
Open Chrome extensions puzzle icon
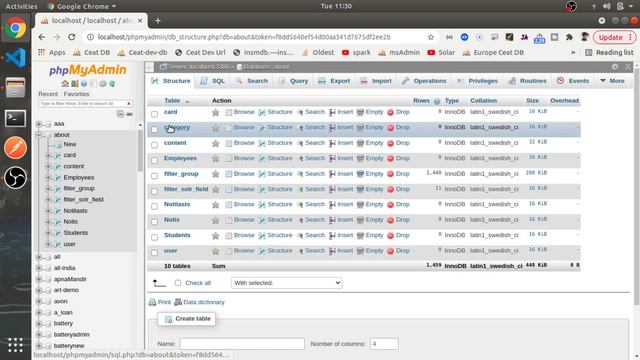tap(569, 37)
